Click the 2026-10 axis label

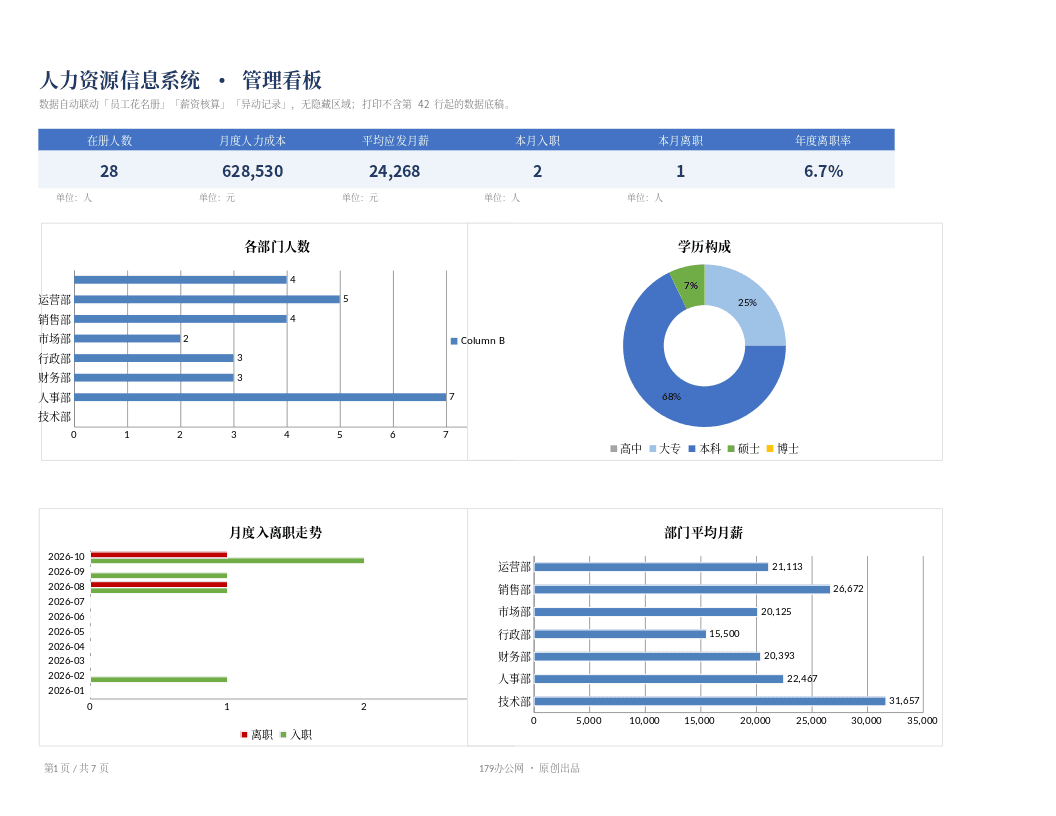[66, 557]
